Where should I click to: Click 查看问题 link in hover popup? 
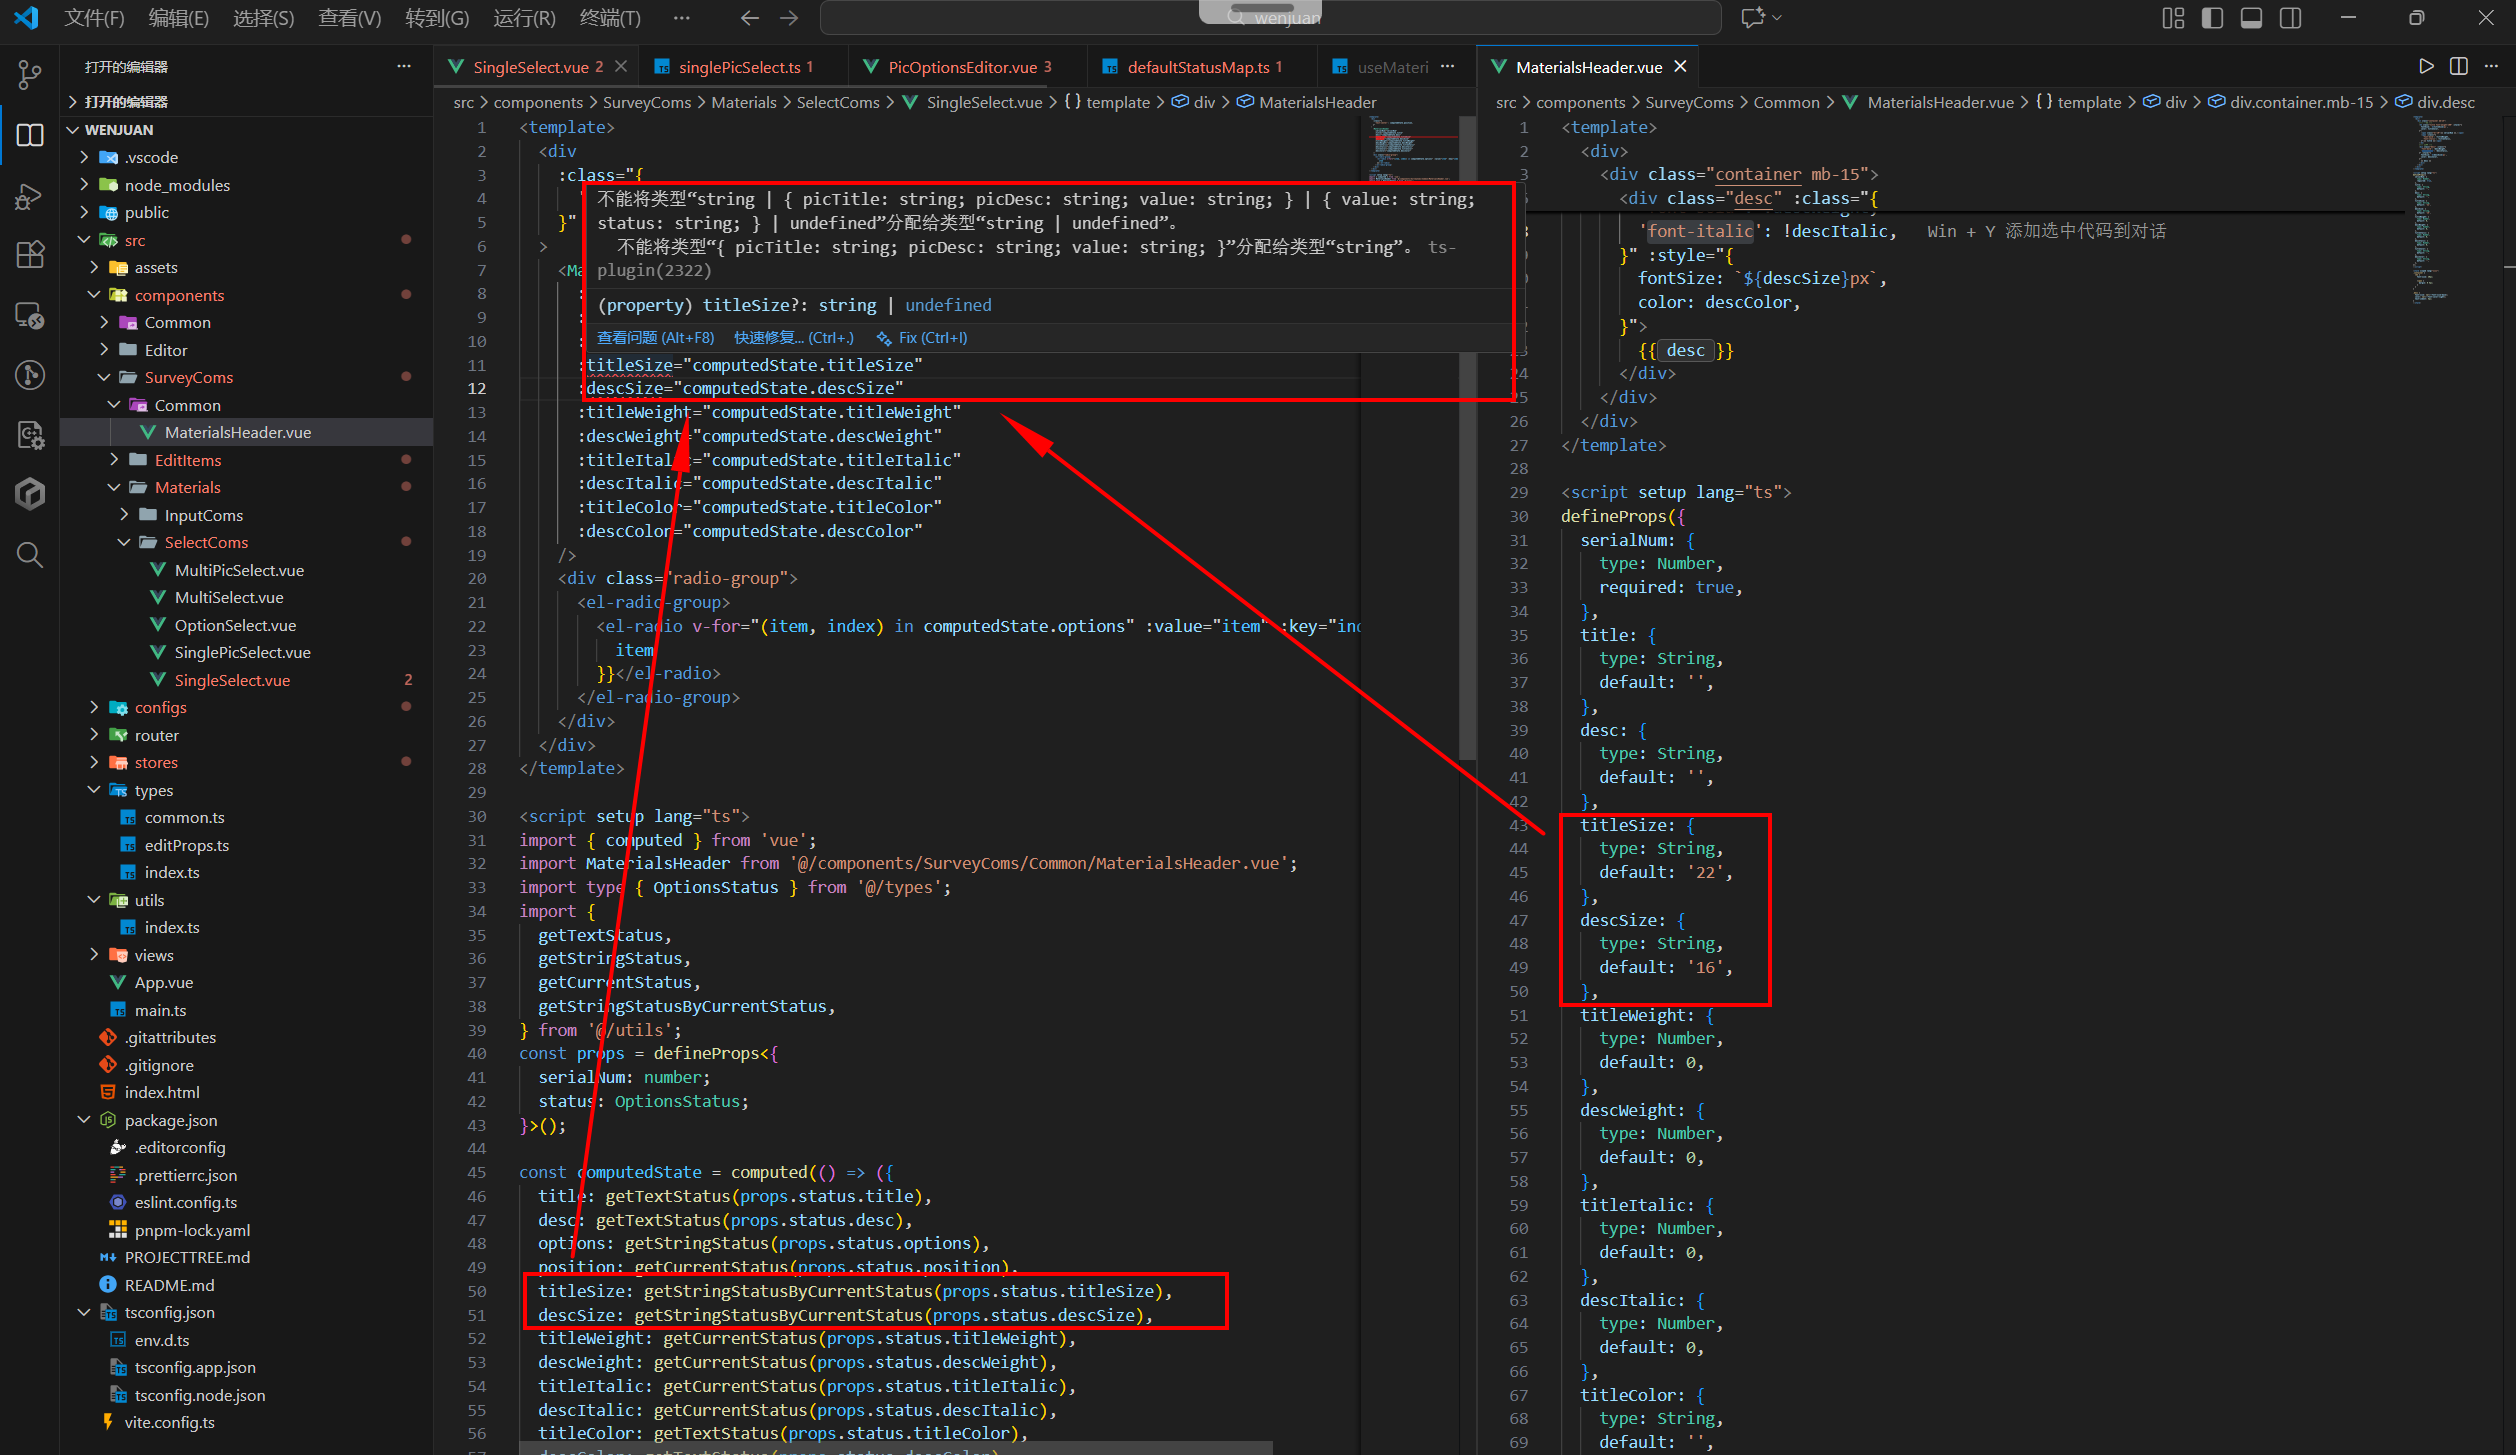(655, 338)
